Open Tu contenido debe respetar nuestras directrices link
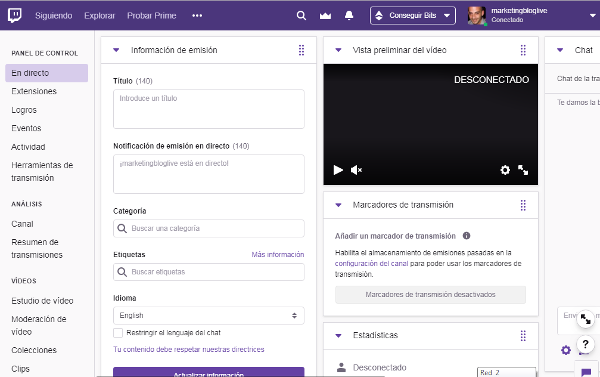The width and height of the screenshot is (600, 377). pos(189,349)
